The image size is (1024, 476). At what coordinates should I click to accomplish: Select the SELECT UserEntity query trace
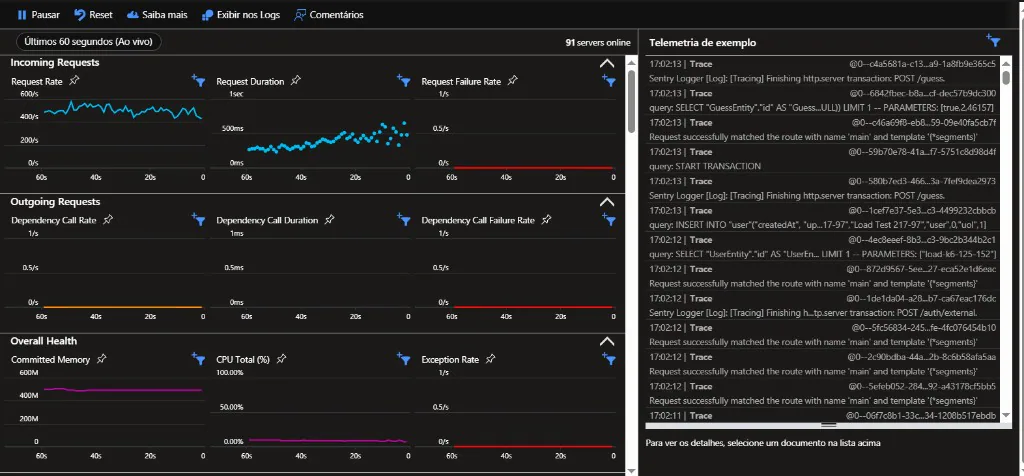822,247
